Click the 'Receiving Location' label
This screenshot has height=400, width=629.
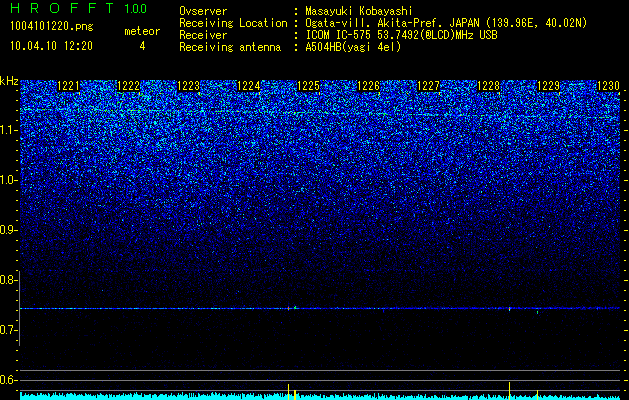tap(233, 23)
